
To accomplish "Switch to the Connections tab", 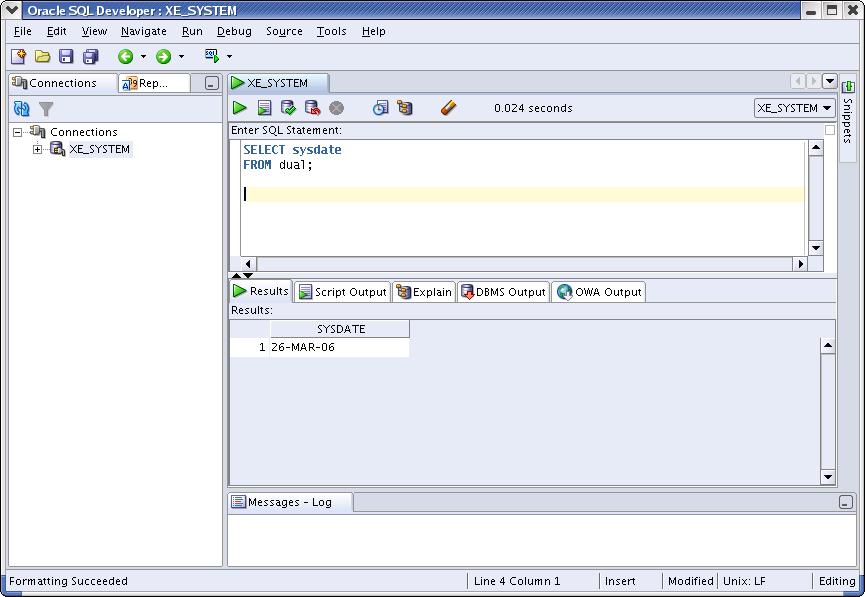I will [63, 83].
